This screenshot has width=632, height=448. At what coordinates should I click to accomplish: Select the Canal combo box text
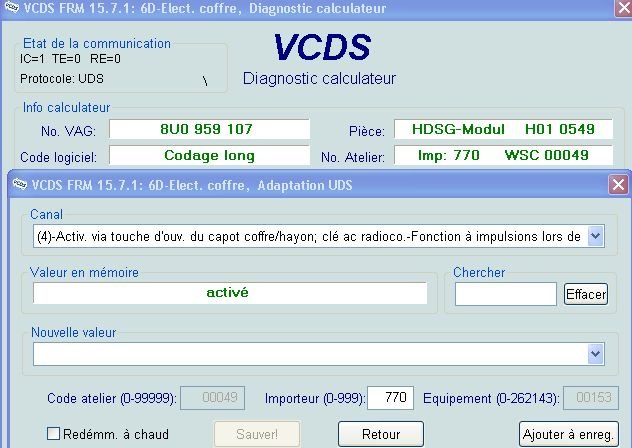[x=310, y=236]
